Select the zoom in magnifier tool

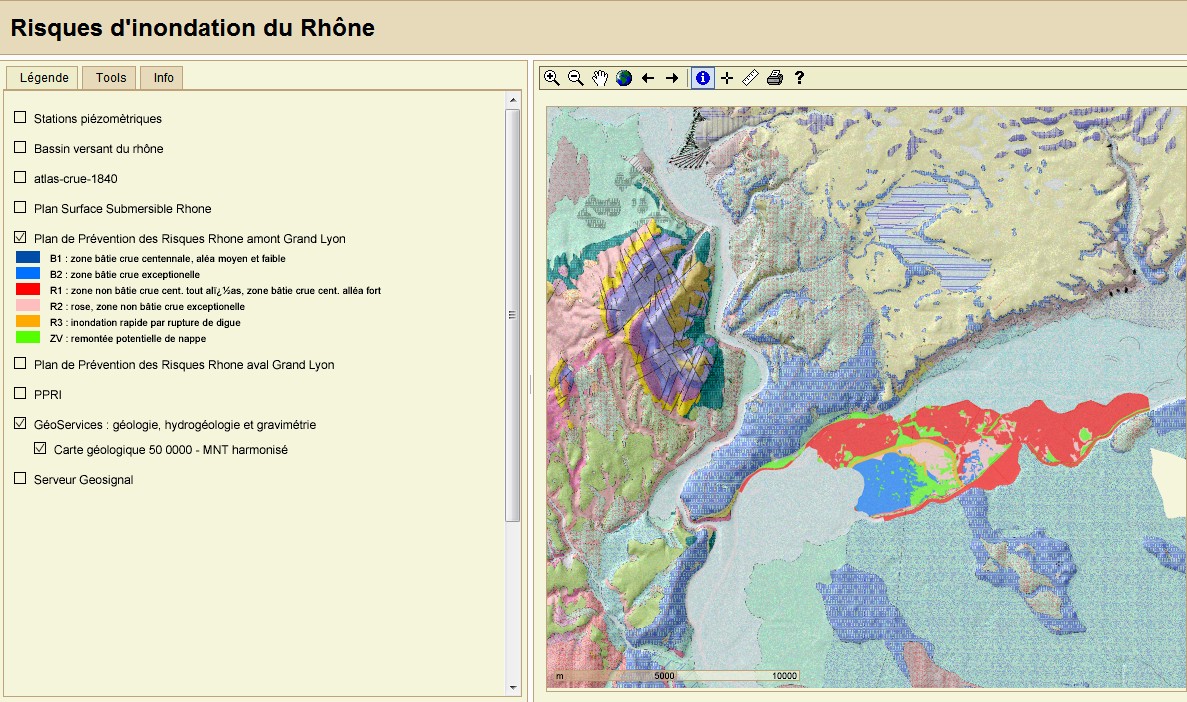(551, 78)
